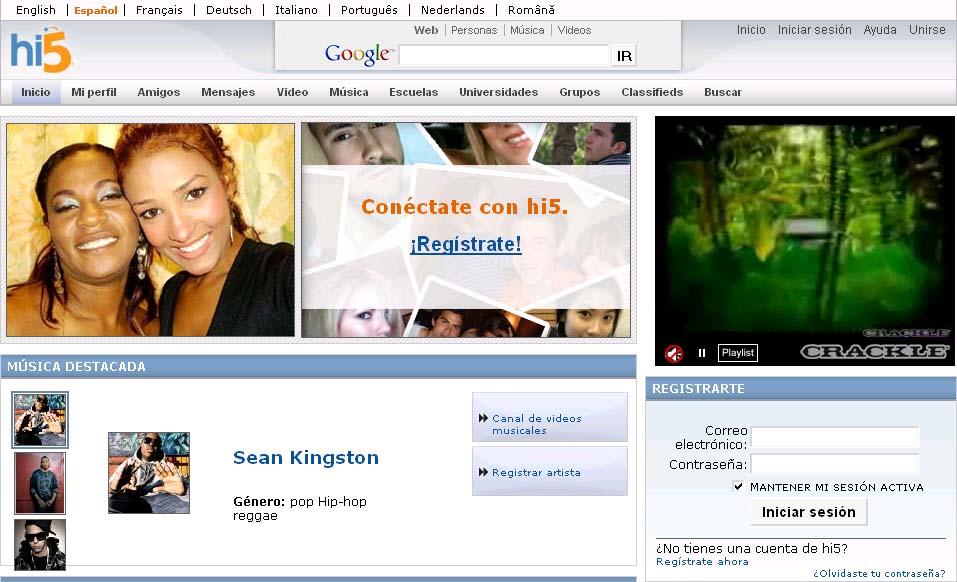Open the Video navigation item
The height and width of the screenshot is (582, 957).
292,92
